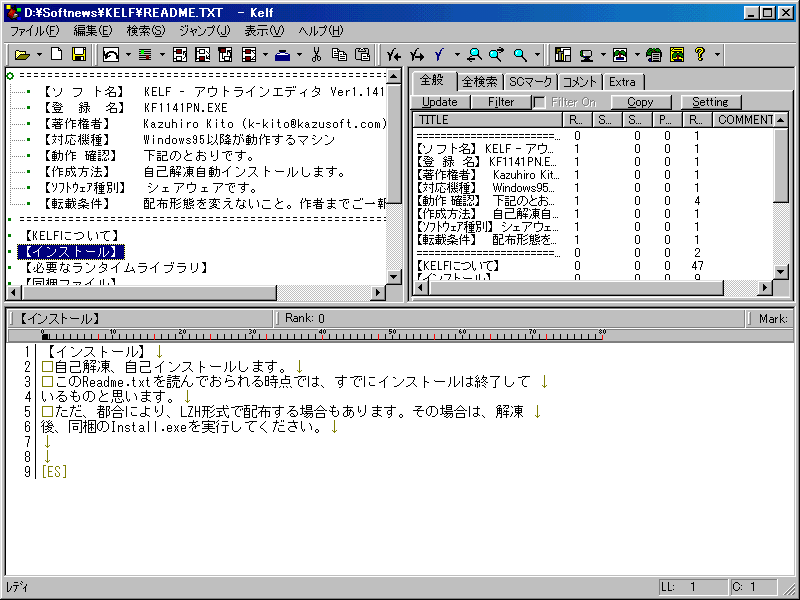800x600 pixels.
Task: Click the blue check mark toolbar icon
Action: (x=439, y=55)
